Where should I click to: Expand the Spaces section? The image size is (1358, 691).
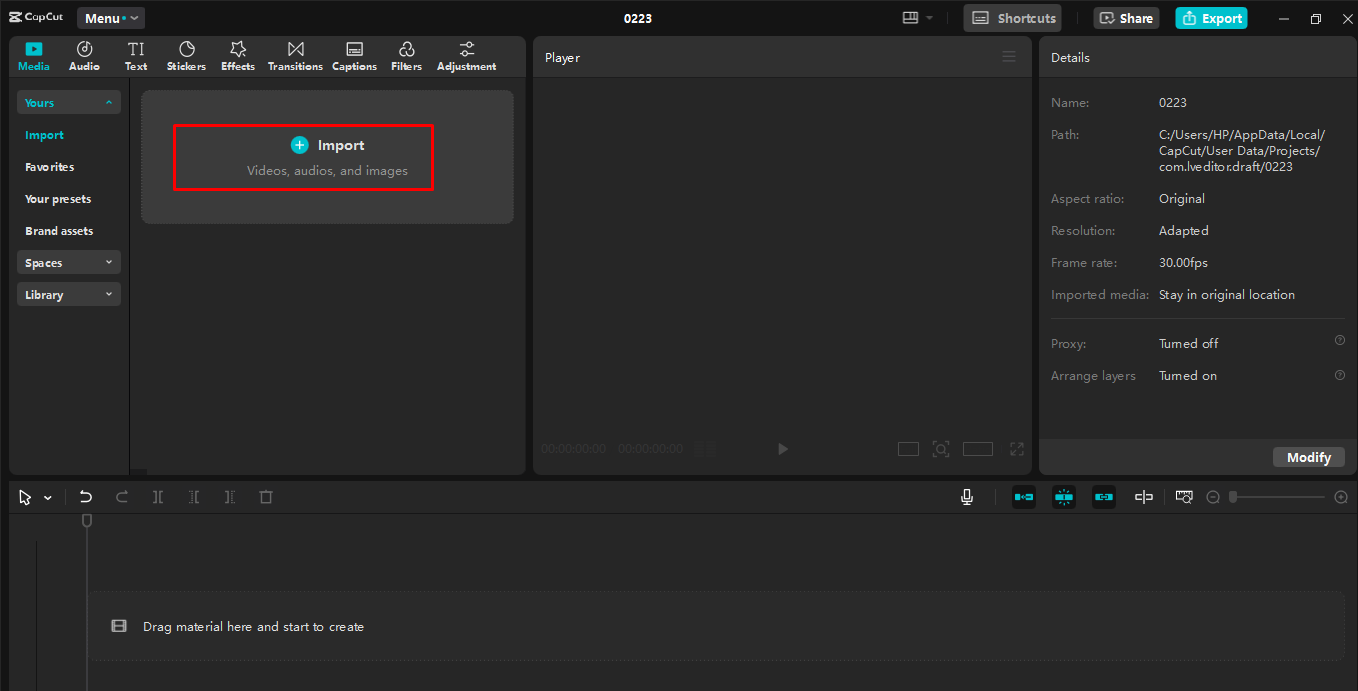click(68, 263)
